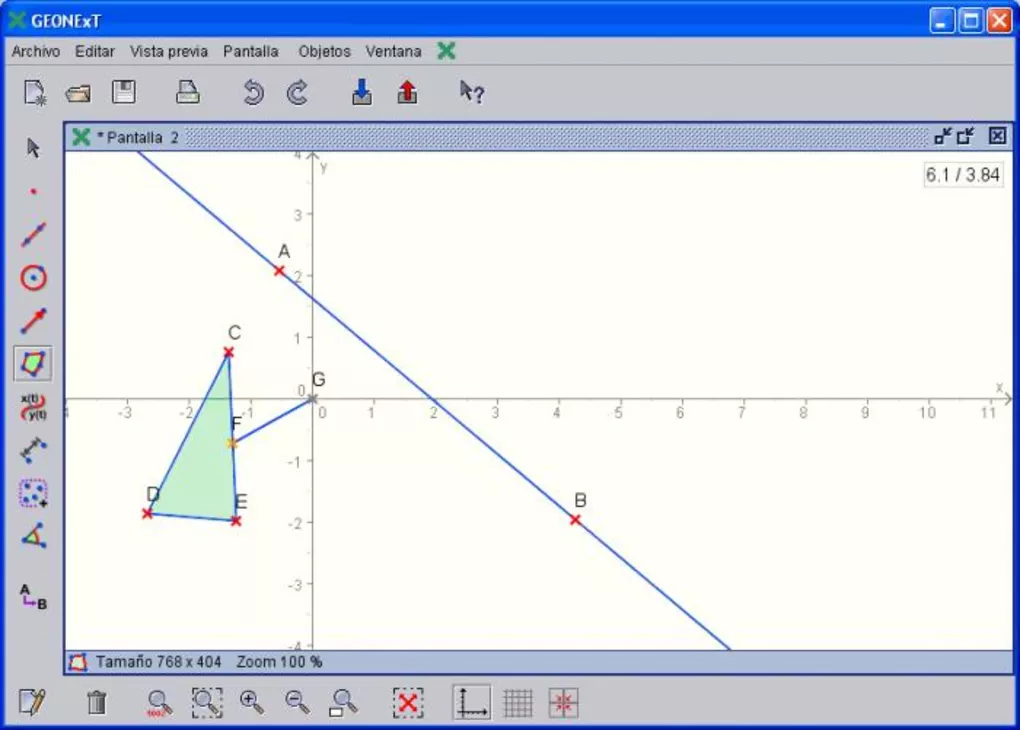Pick the angle measurement tool

coord(34,536)
